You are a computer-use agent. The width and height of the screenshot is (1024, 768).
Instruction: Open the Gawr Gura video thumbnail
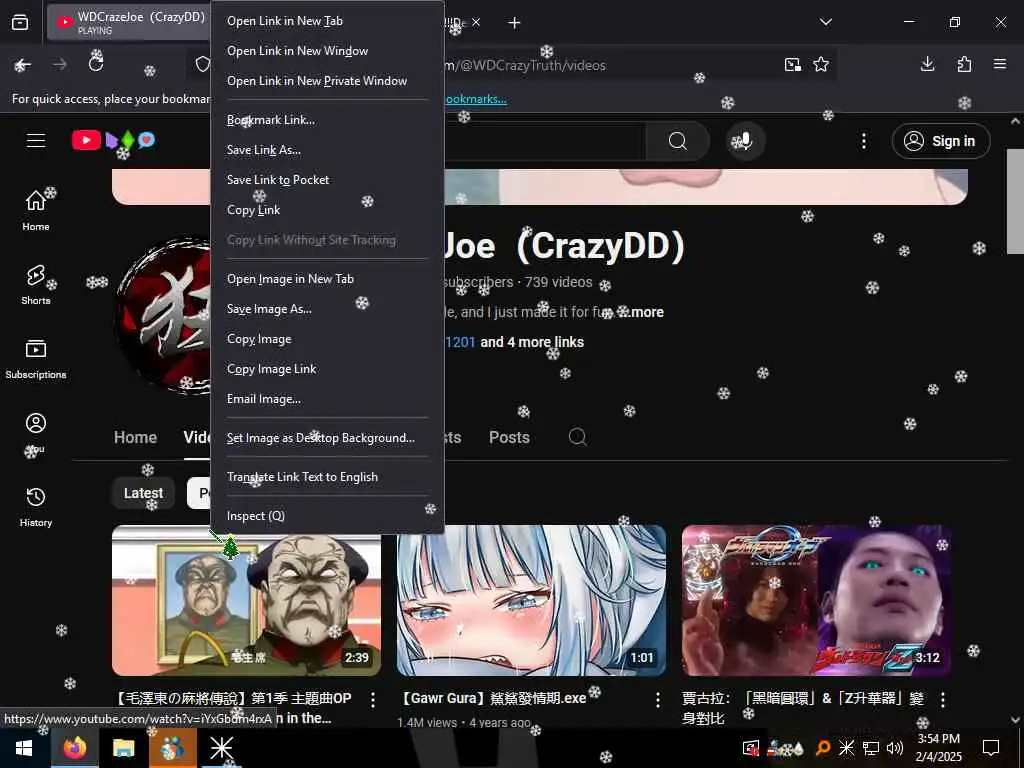[532, 600]
